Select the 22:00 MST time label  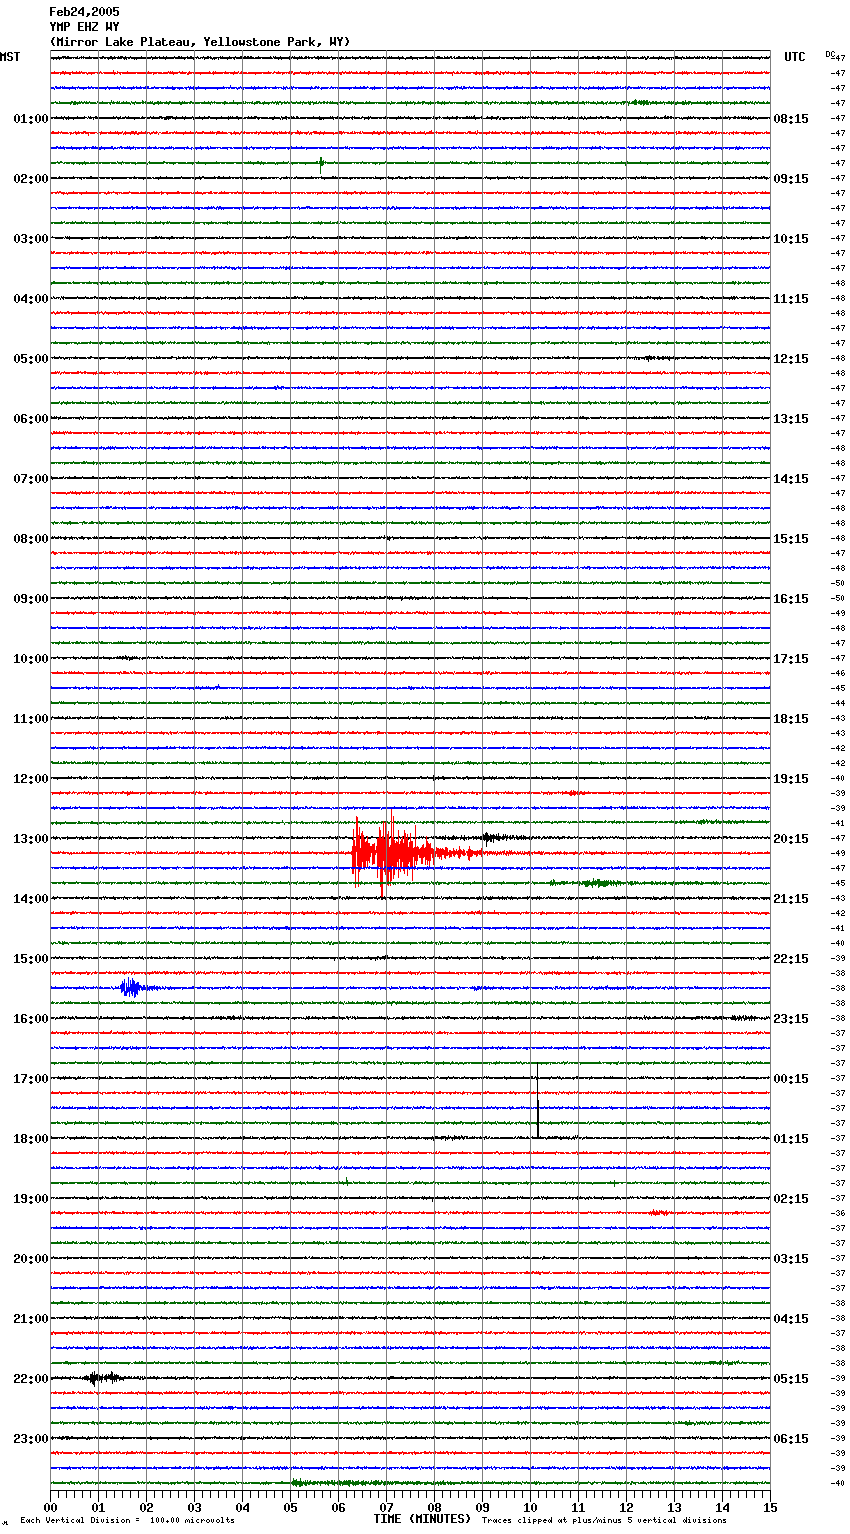point(31,1379)
